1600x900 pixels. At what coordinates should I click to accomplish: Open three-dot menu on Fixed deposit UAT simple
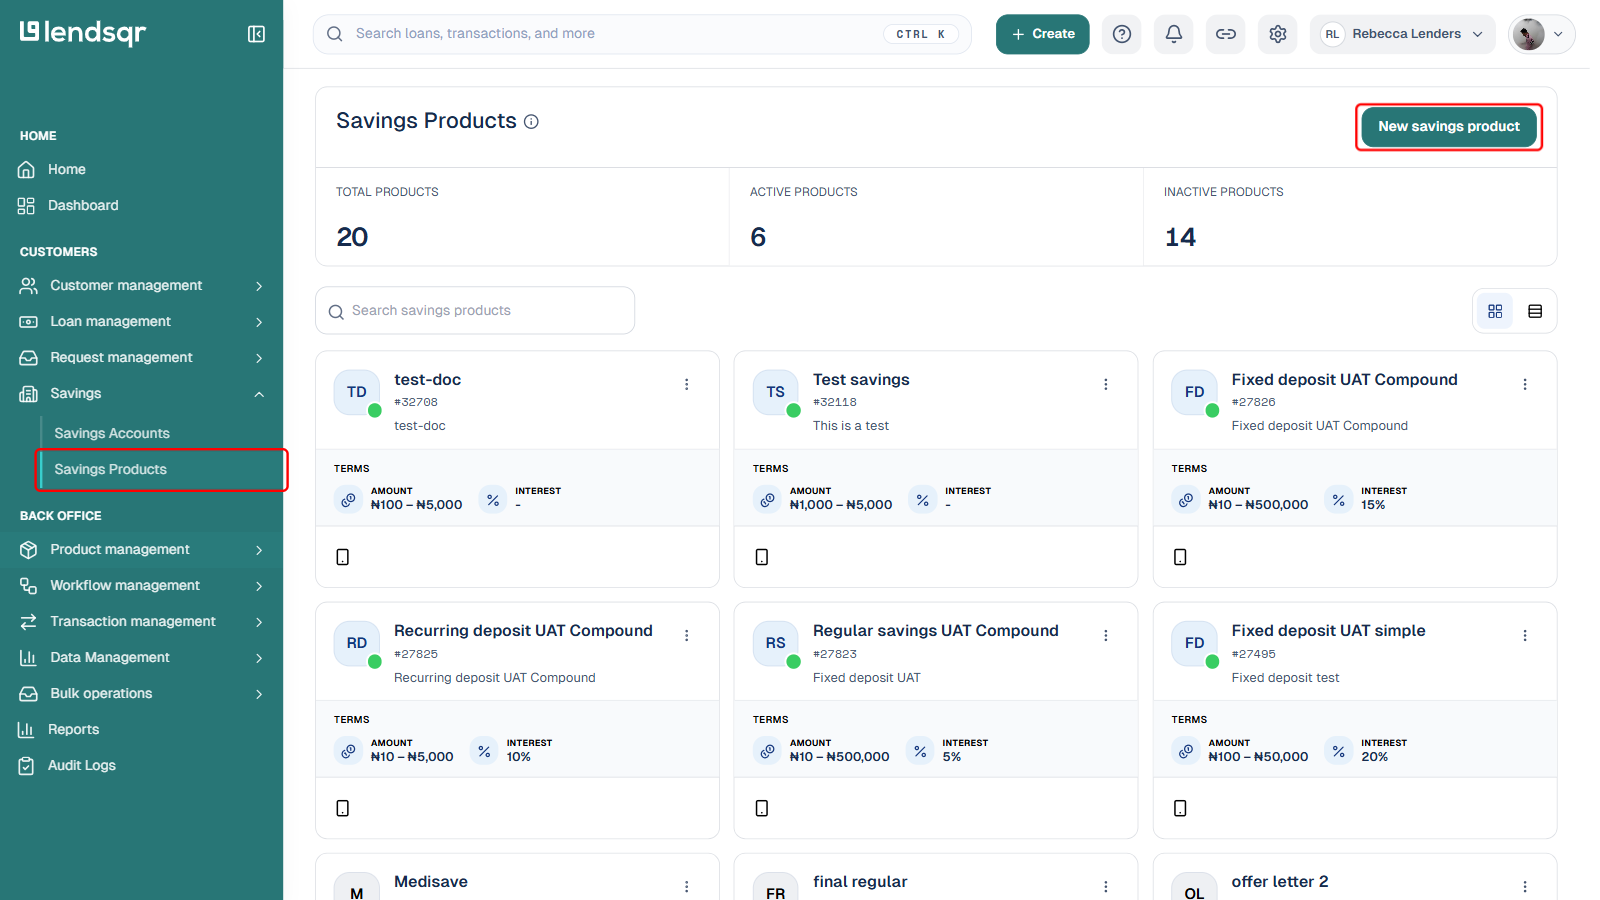coord(1525,635)
